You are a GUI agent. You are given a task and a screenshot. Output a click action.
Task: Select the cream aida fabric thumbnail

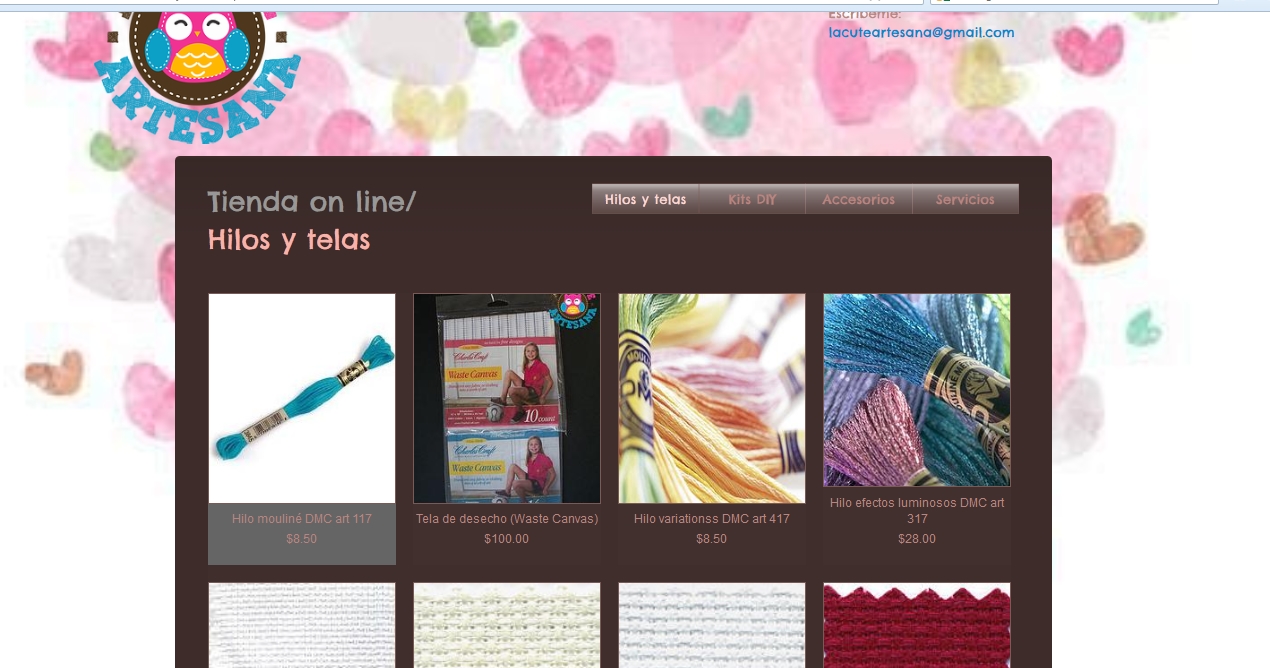click(507, 625)
